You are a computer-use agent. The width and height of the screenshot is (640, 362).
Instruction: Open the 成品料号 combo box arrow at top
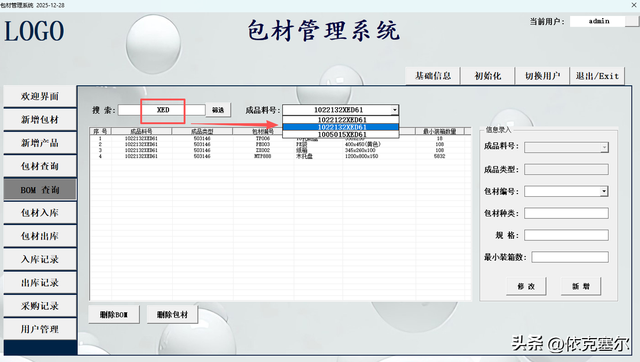(x=394, y=110)
